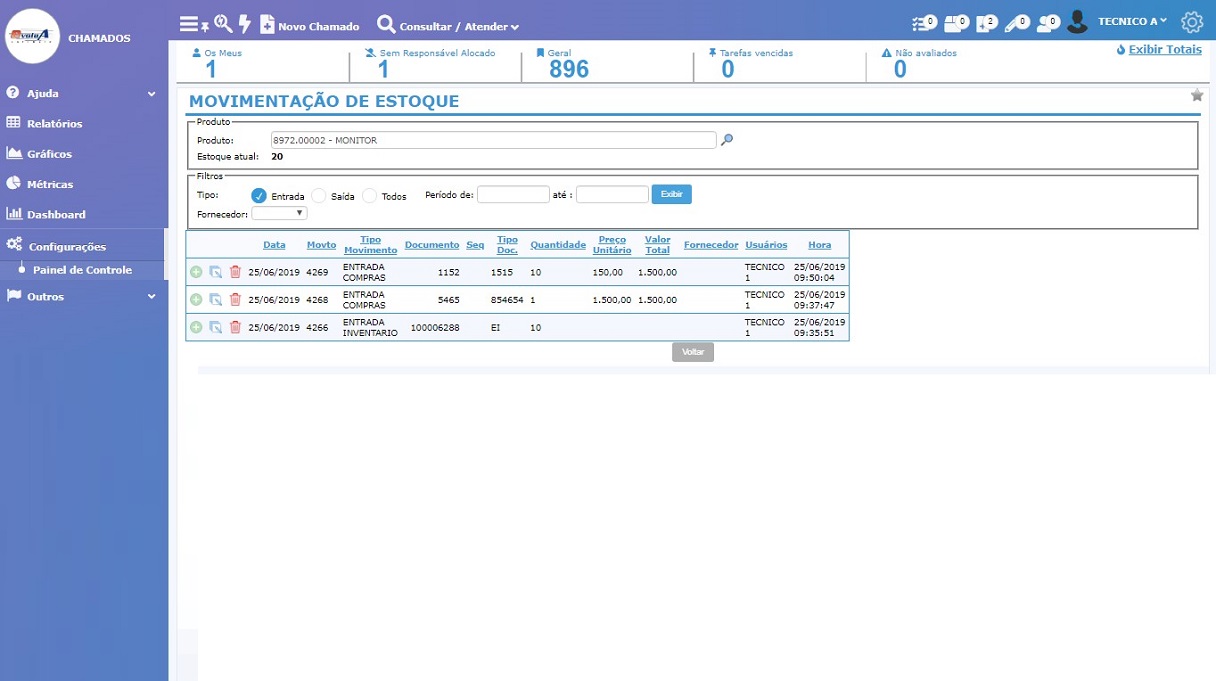Viewport: 1216px width, 681px height.
Task: Expand the Outros sidebar section
Action: (82, 296)
